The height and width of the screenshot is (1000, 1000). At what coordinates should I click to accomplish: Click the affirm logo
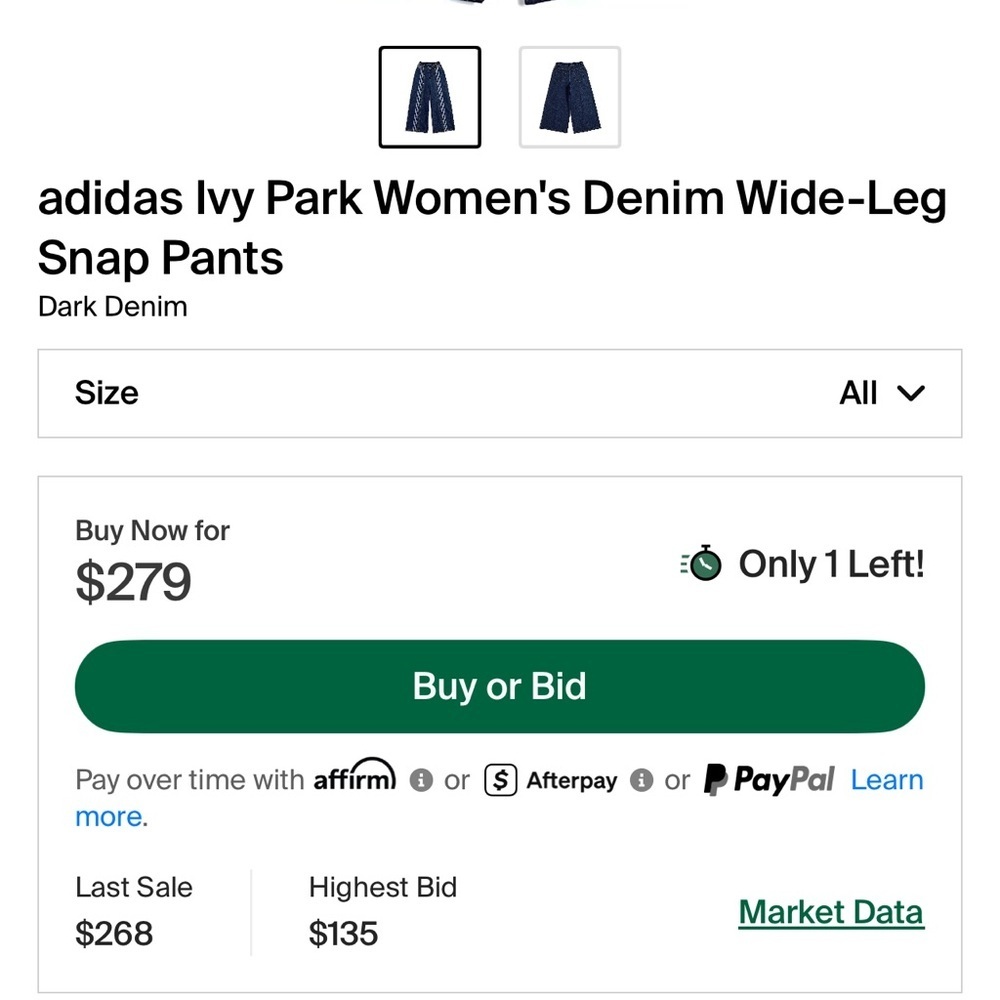(355, 776)
